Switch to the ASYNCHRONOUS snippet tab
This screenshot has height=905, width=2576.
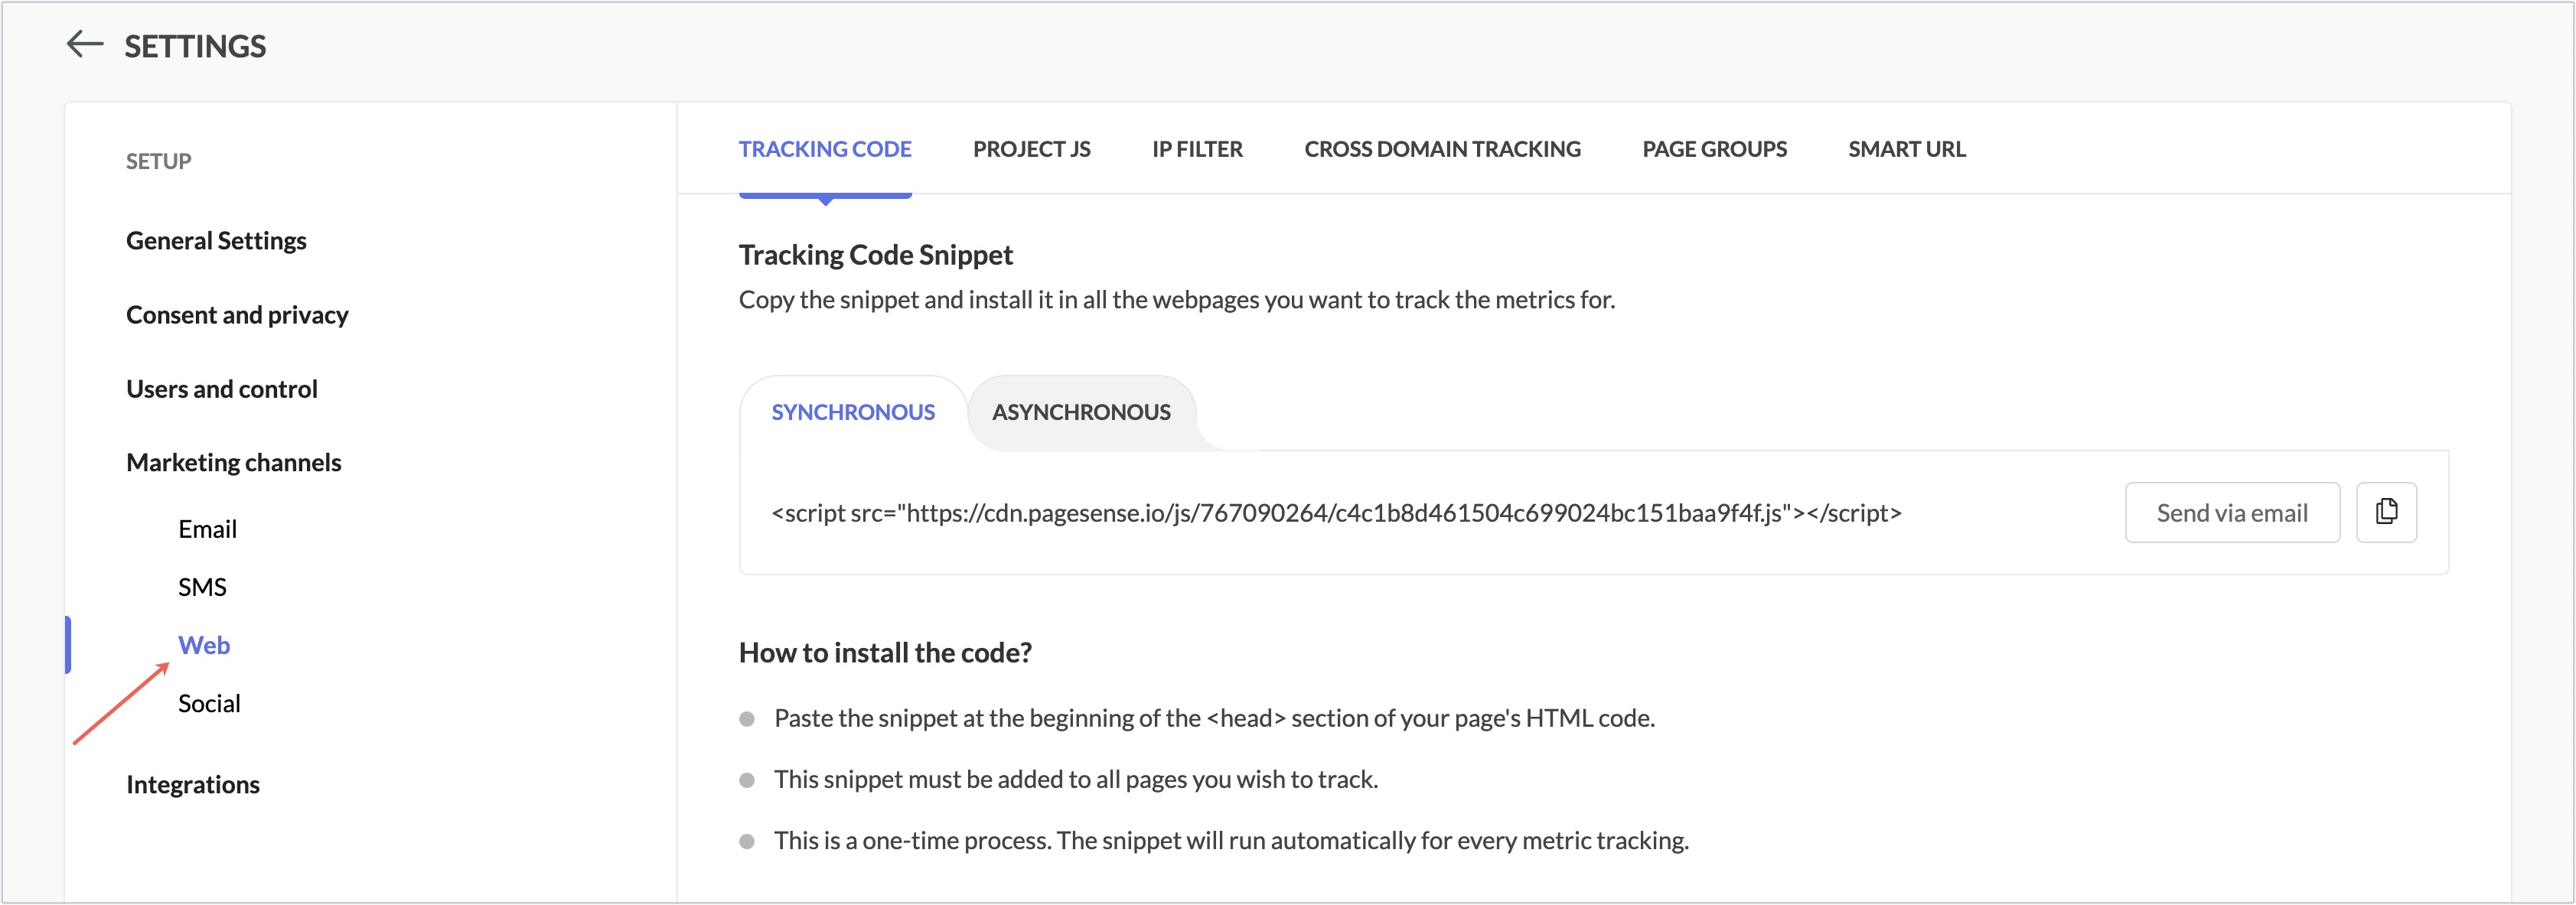[1081, 412]
